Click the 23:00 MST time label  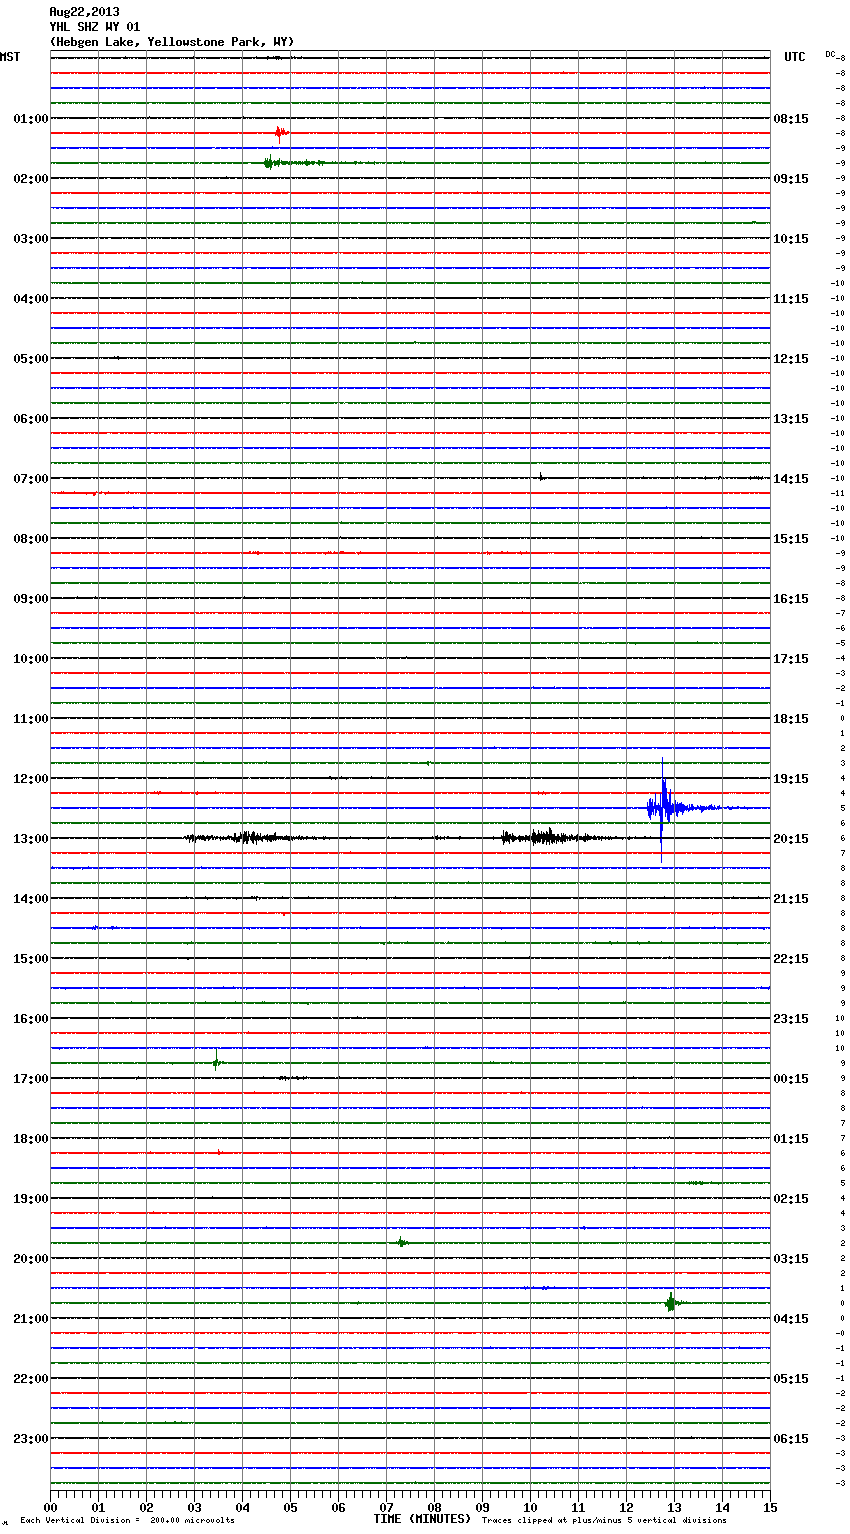click(x=30, y=1439)
